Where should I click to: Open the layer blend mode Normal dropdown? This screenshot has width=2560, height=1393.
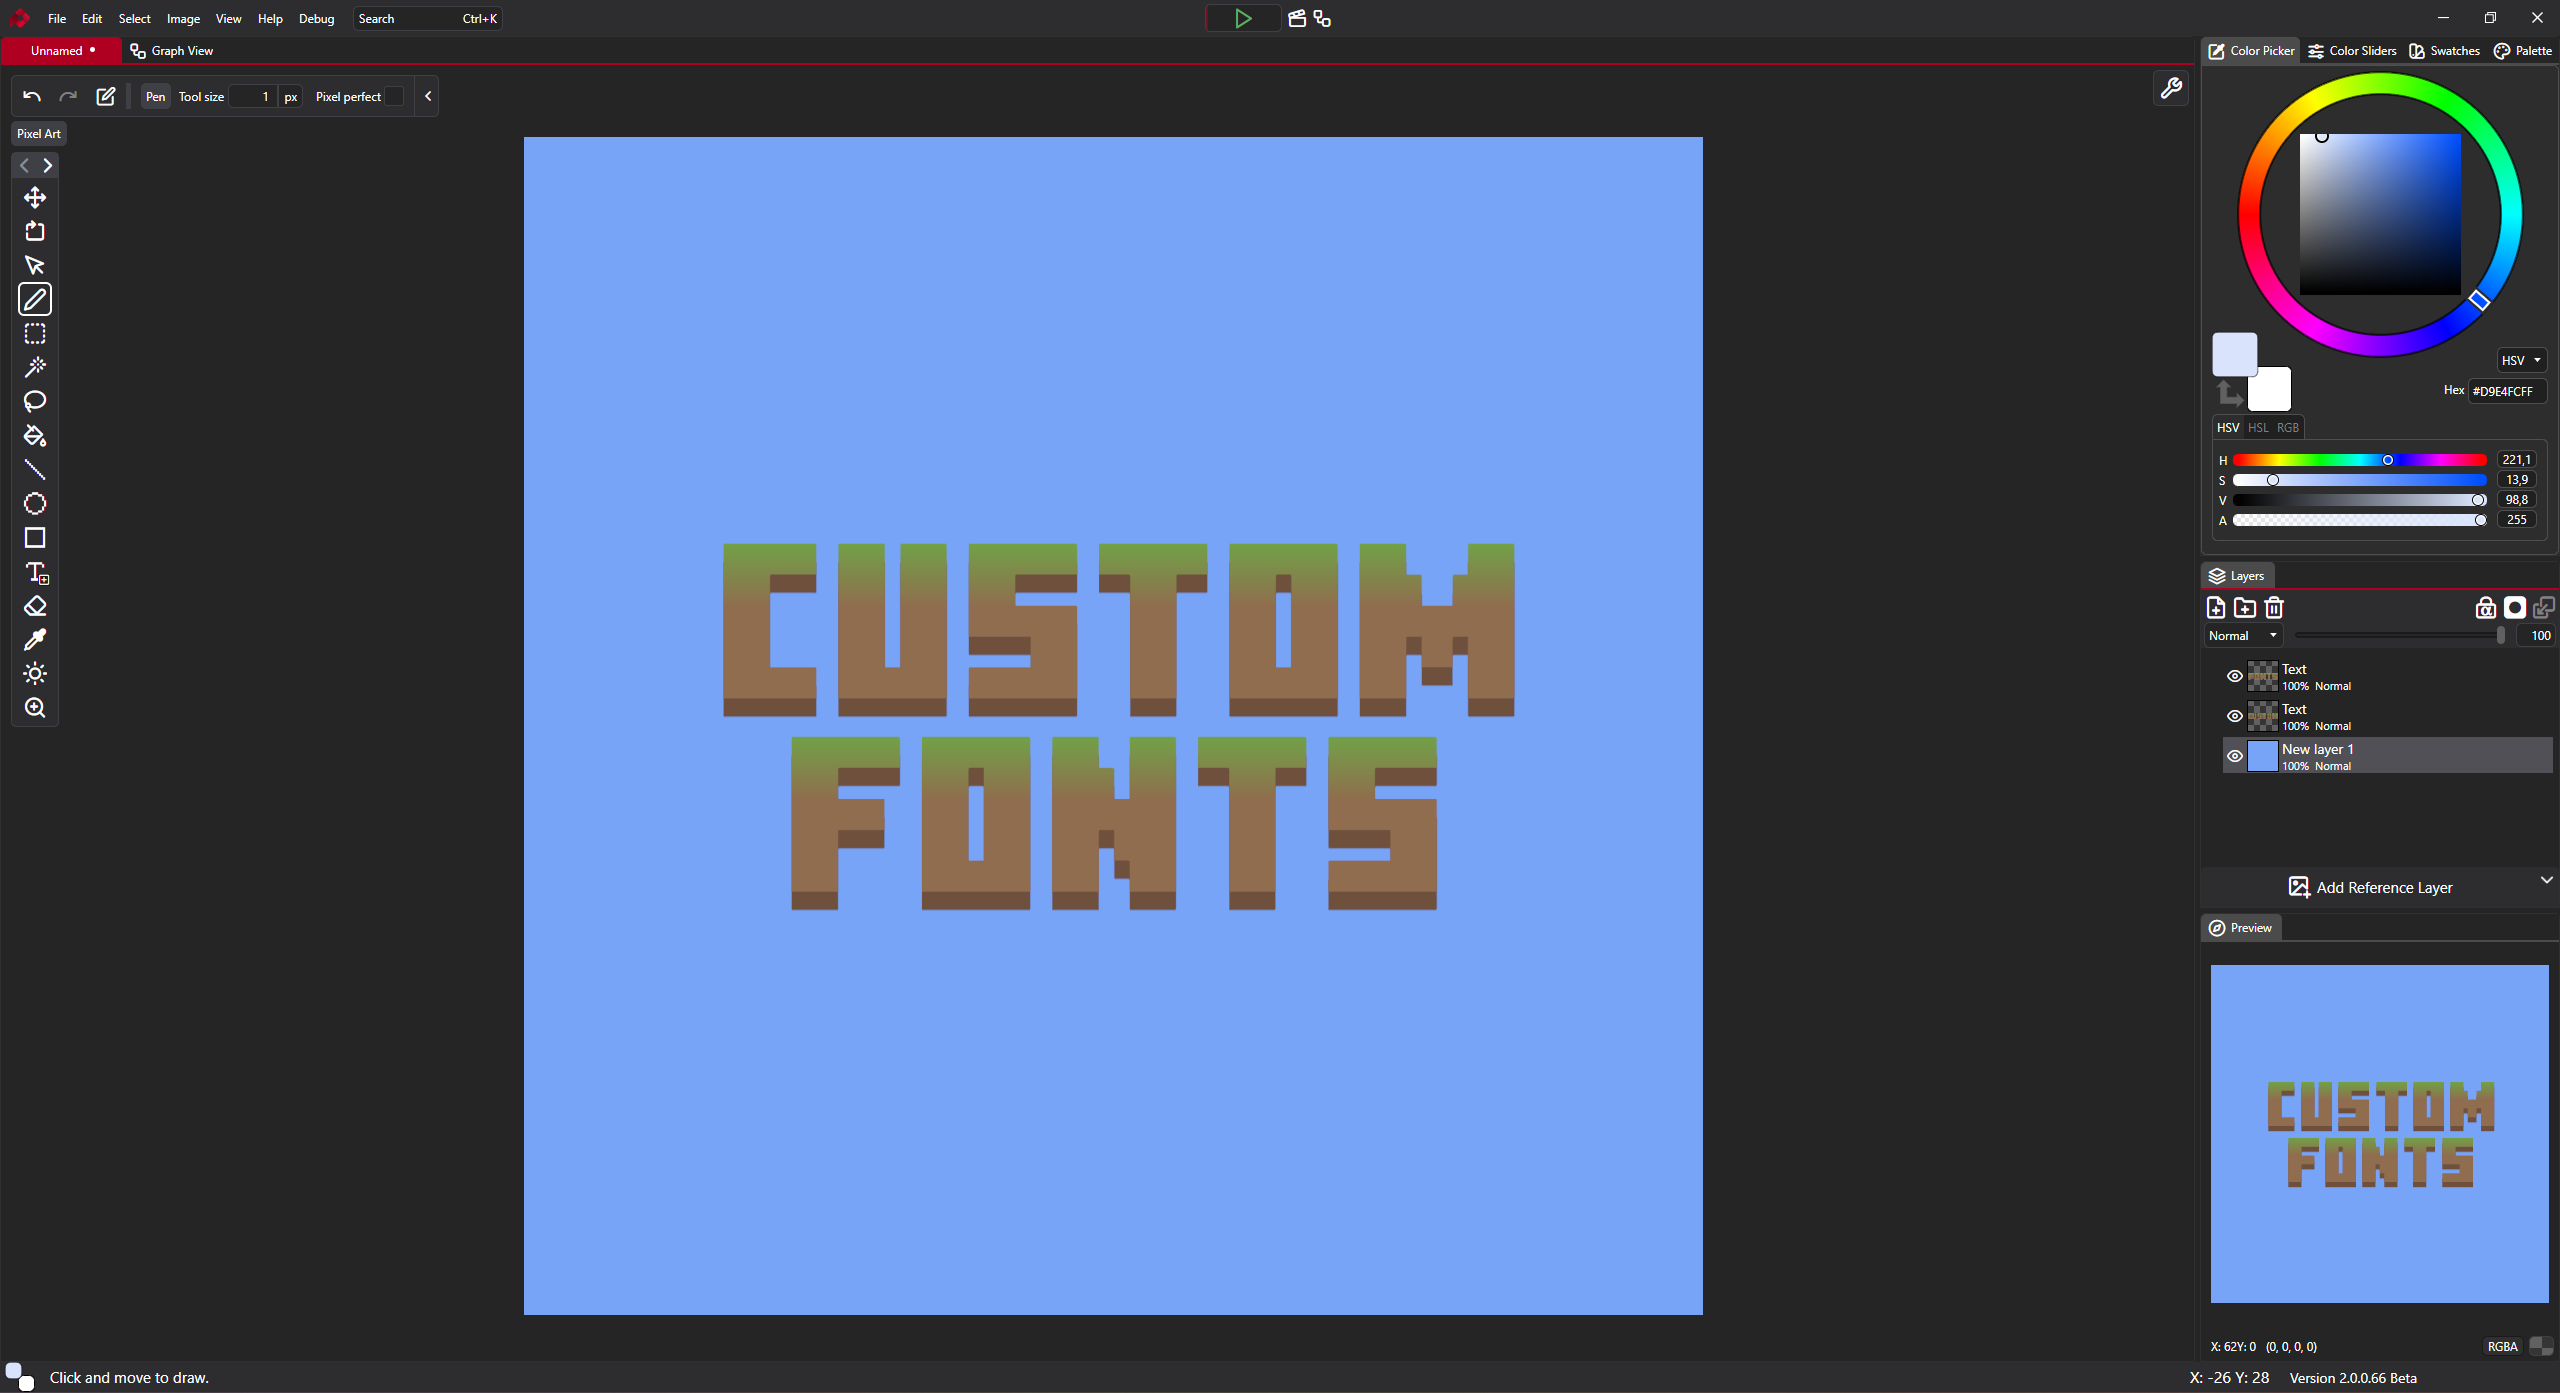[2242, 635]
